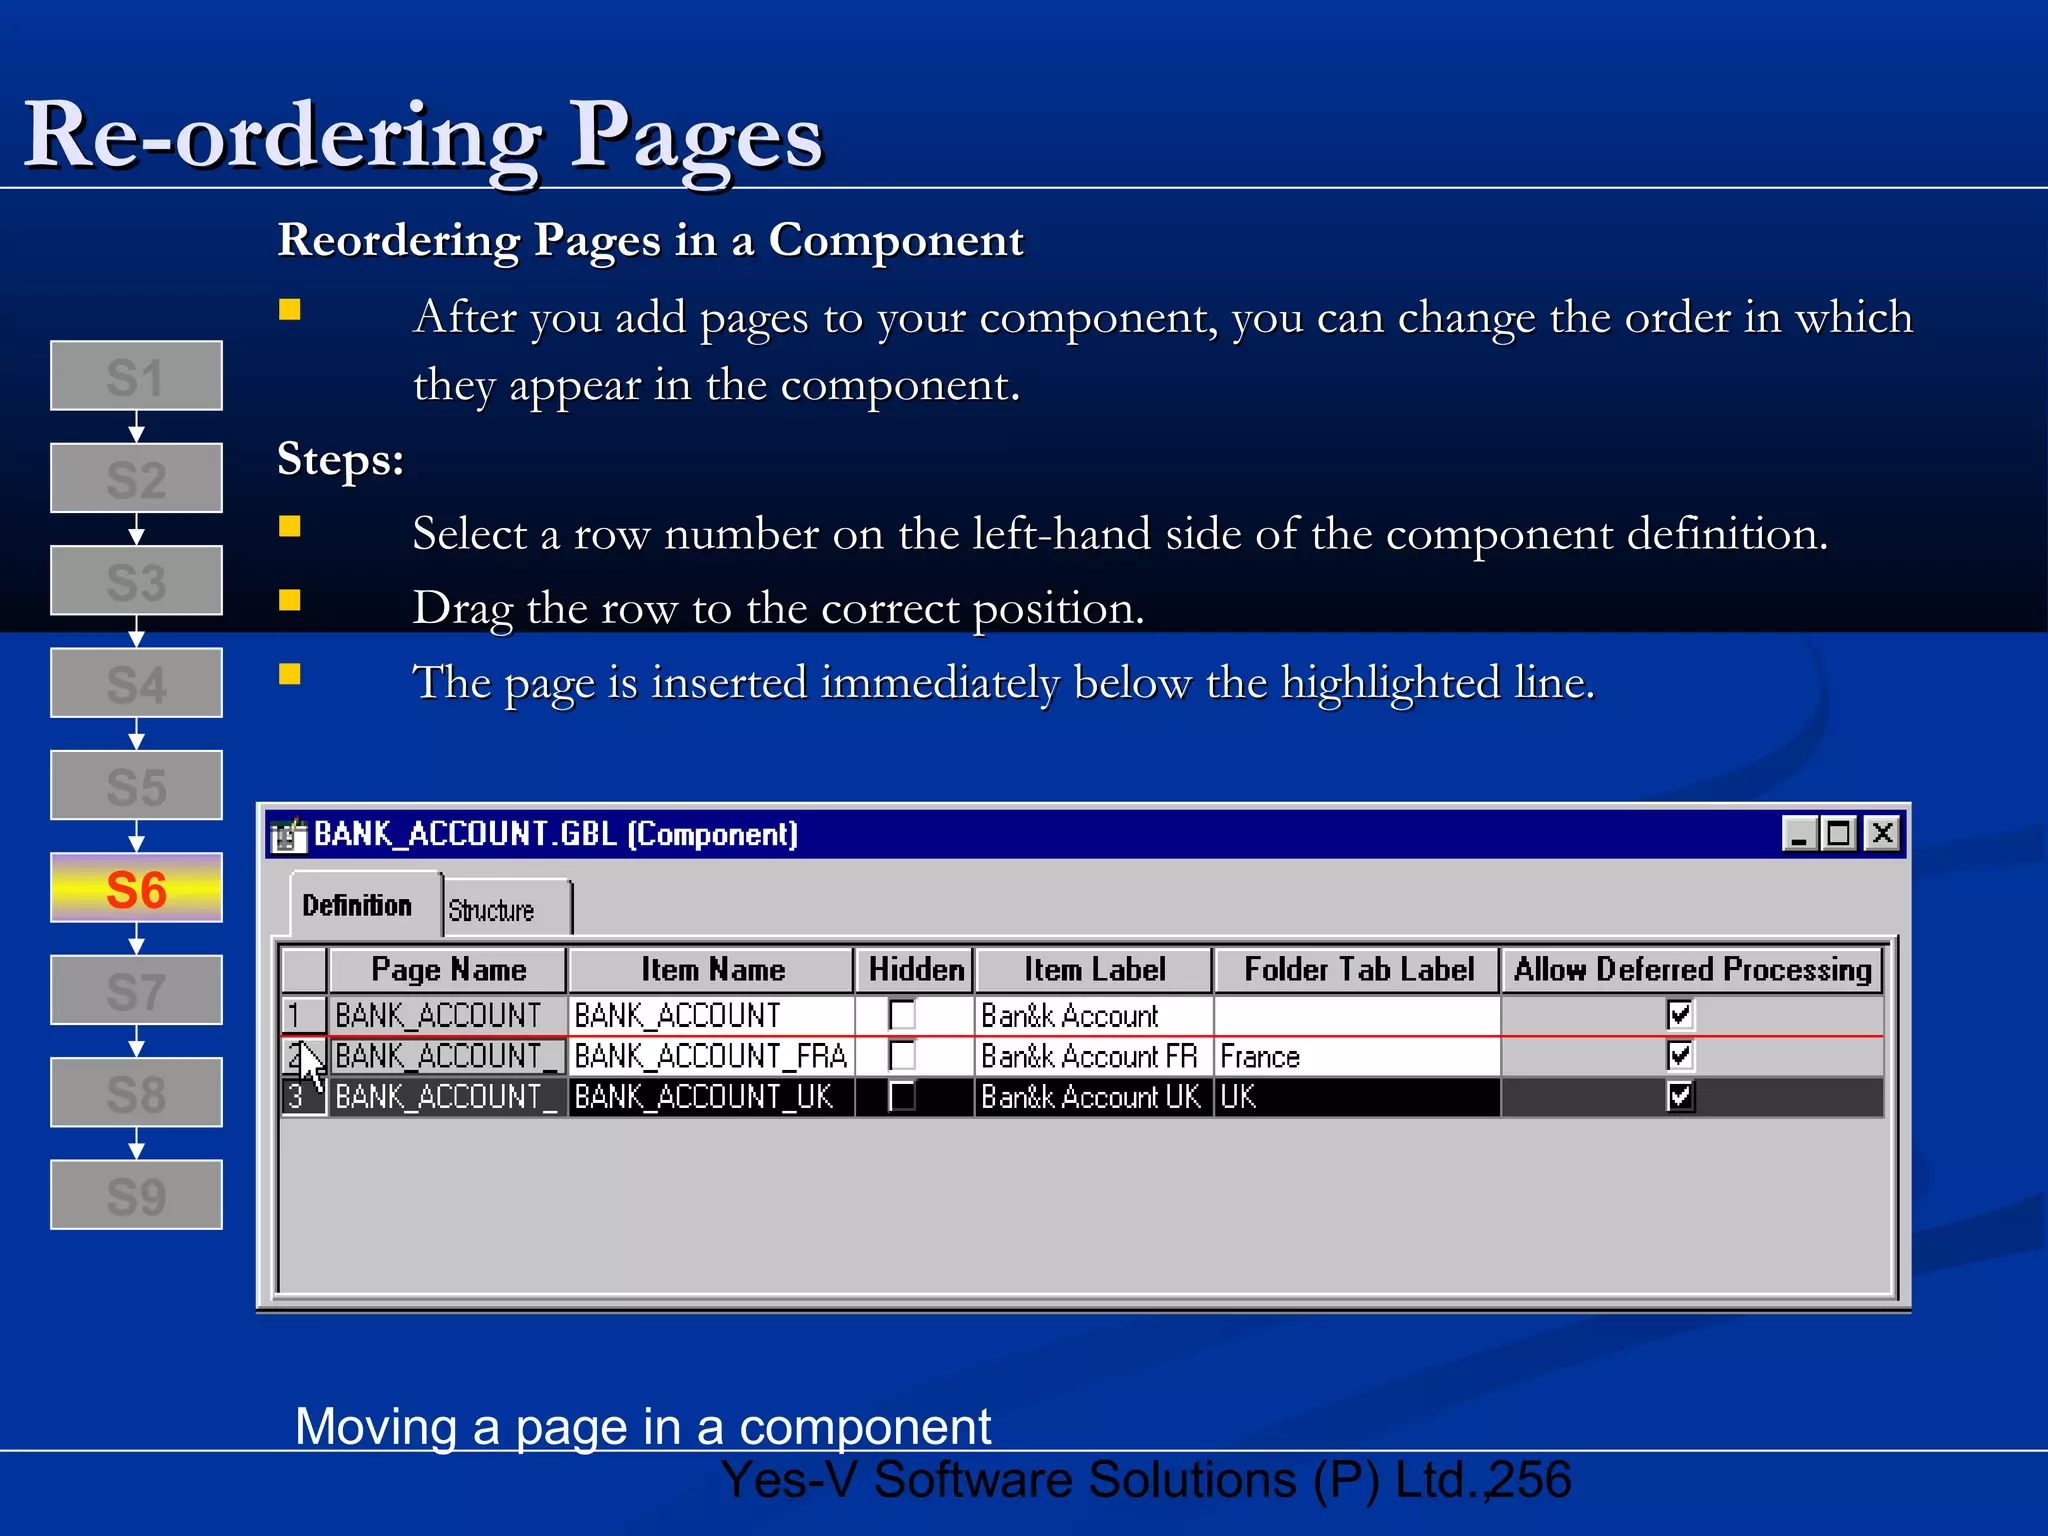The width and height of the screenshot is (2048, 1536).
Task: Click Folder Tab Label cell 'France'
Action: (x=1357, y=1056)
